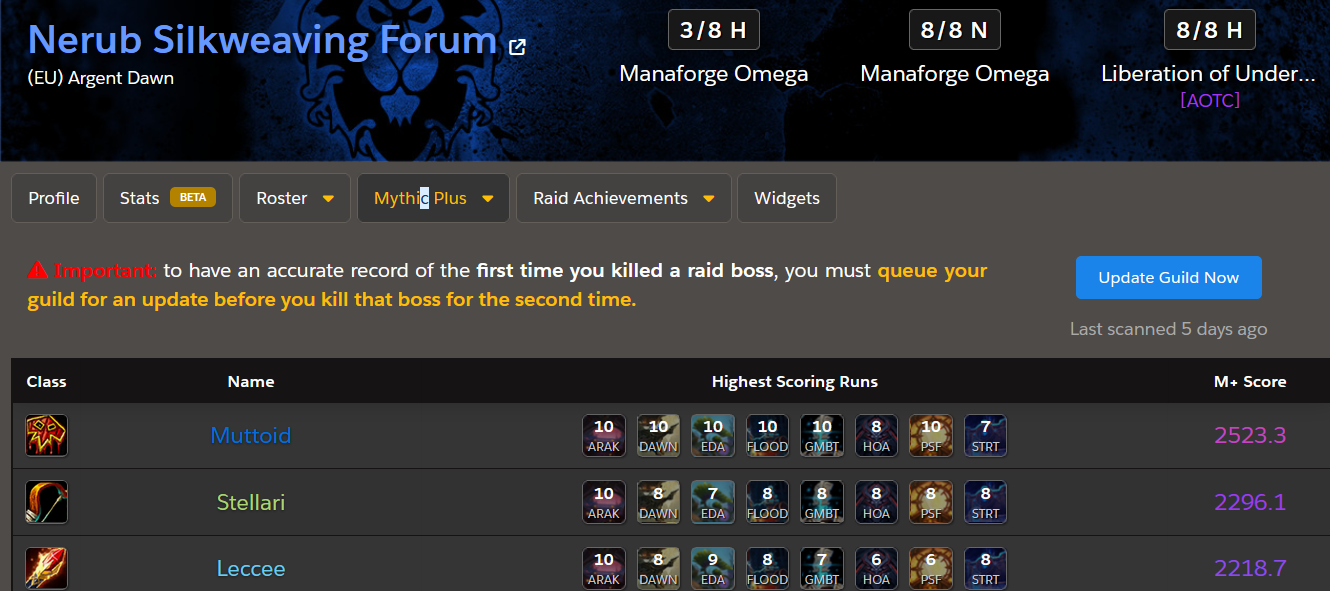This screenshot has width=1330, height=591.
Task: Open Muttoid's STRT level 7 run icon
Action: coord(985,436)
